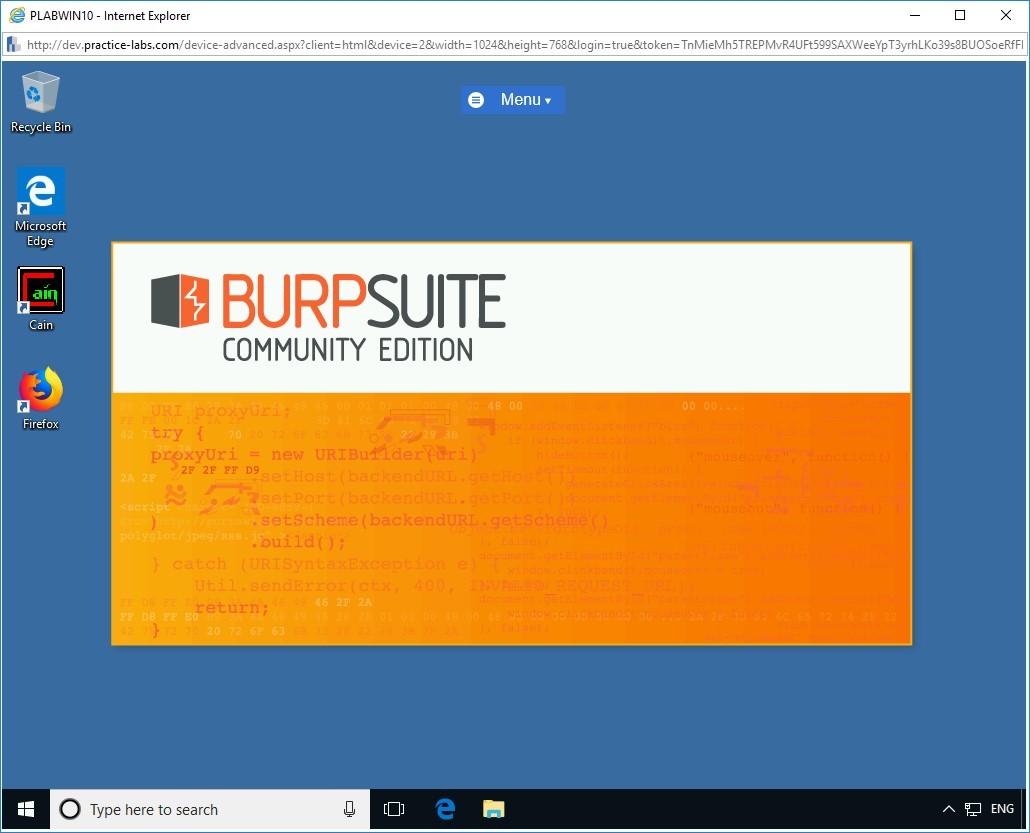Select the ENG language indicator
The height and width of the screenshot is (833, 1030).
(1001, 808)
